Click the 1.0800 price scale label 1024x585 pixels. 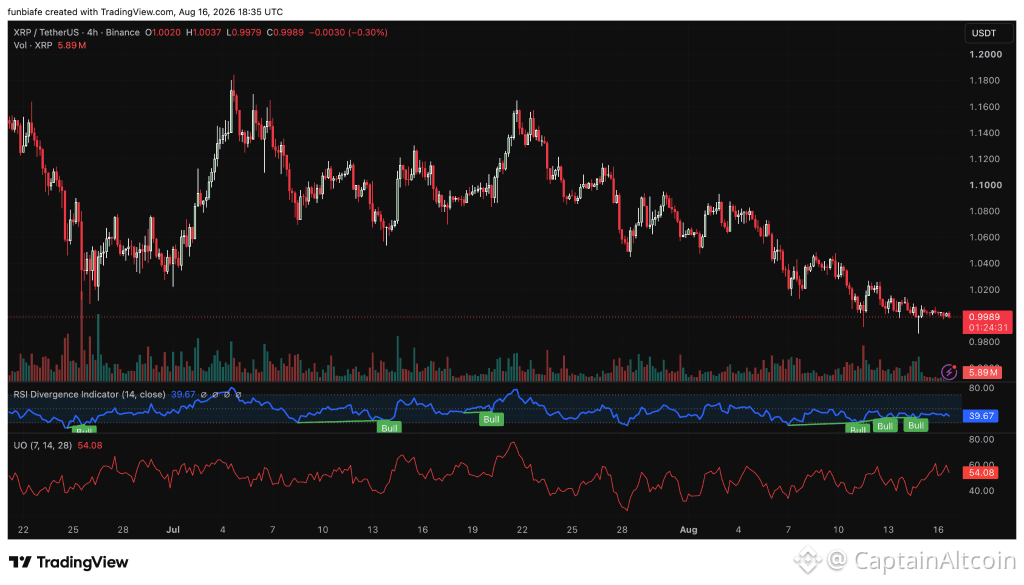(x=985, y=211)
